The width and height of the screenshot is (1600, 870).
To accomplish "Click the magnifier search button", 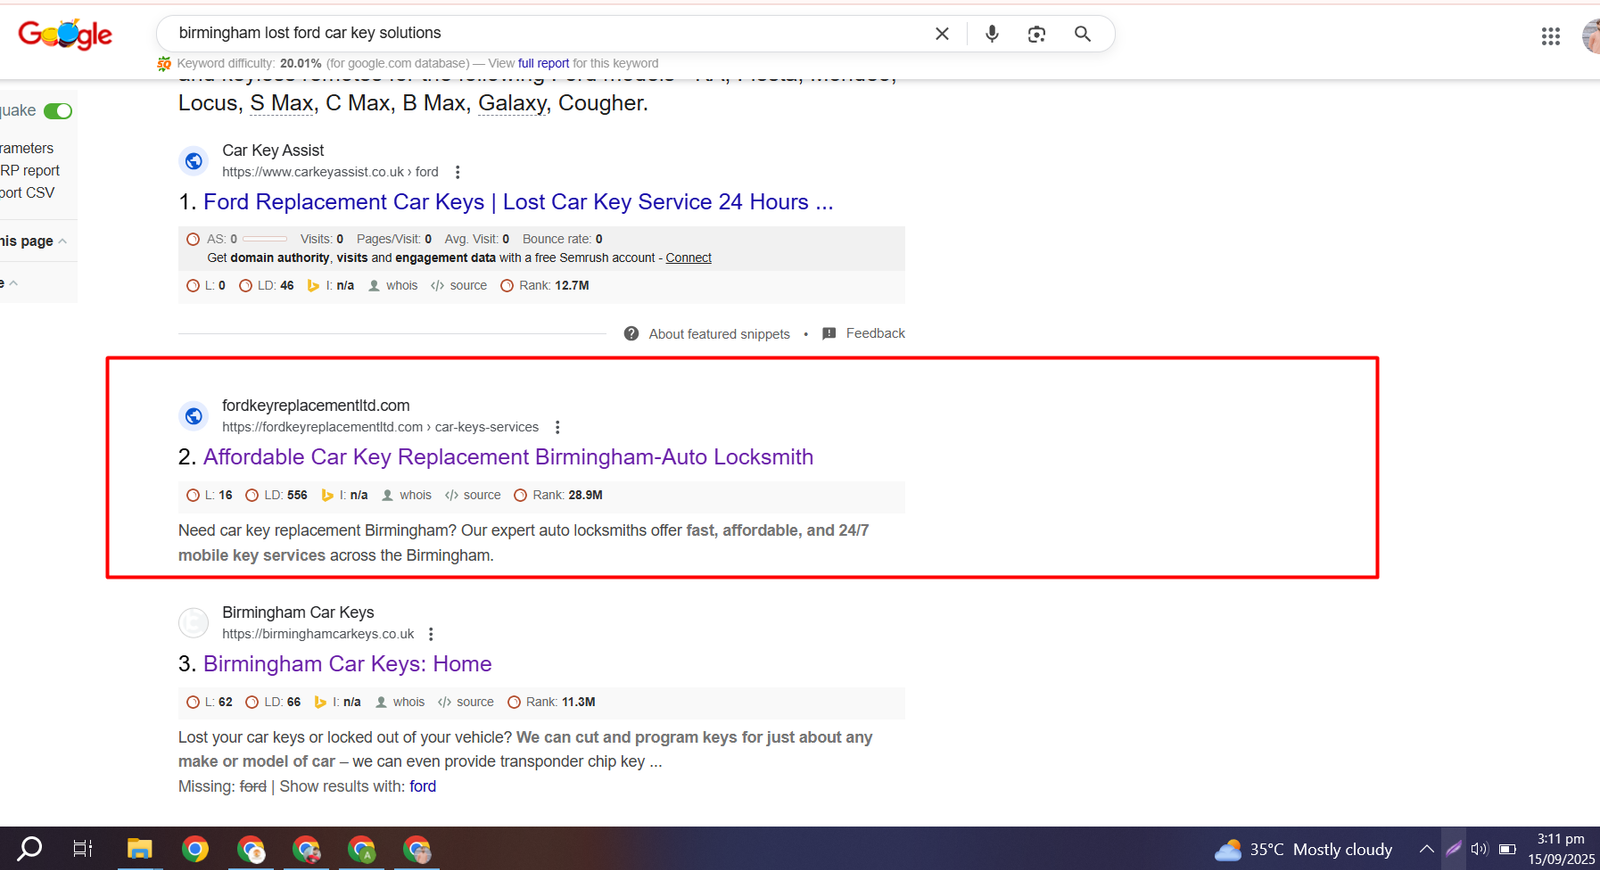I will click(x=1082, y=34).
